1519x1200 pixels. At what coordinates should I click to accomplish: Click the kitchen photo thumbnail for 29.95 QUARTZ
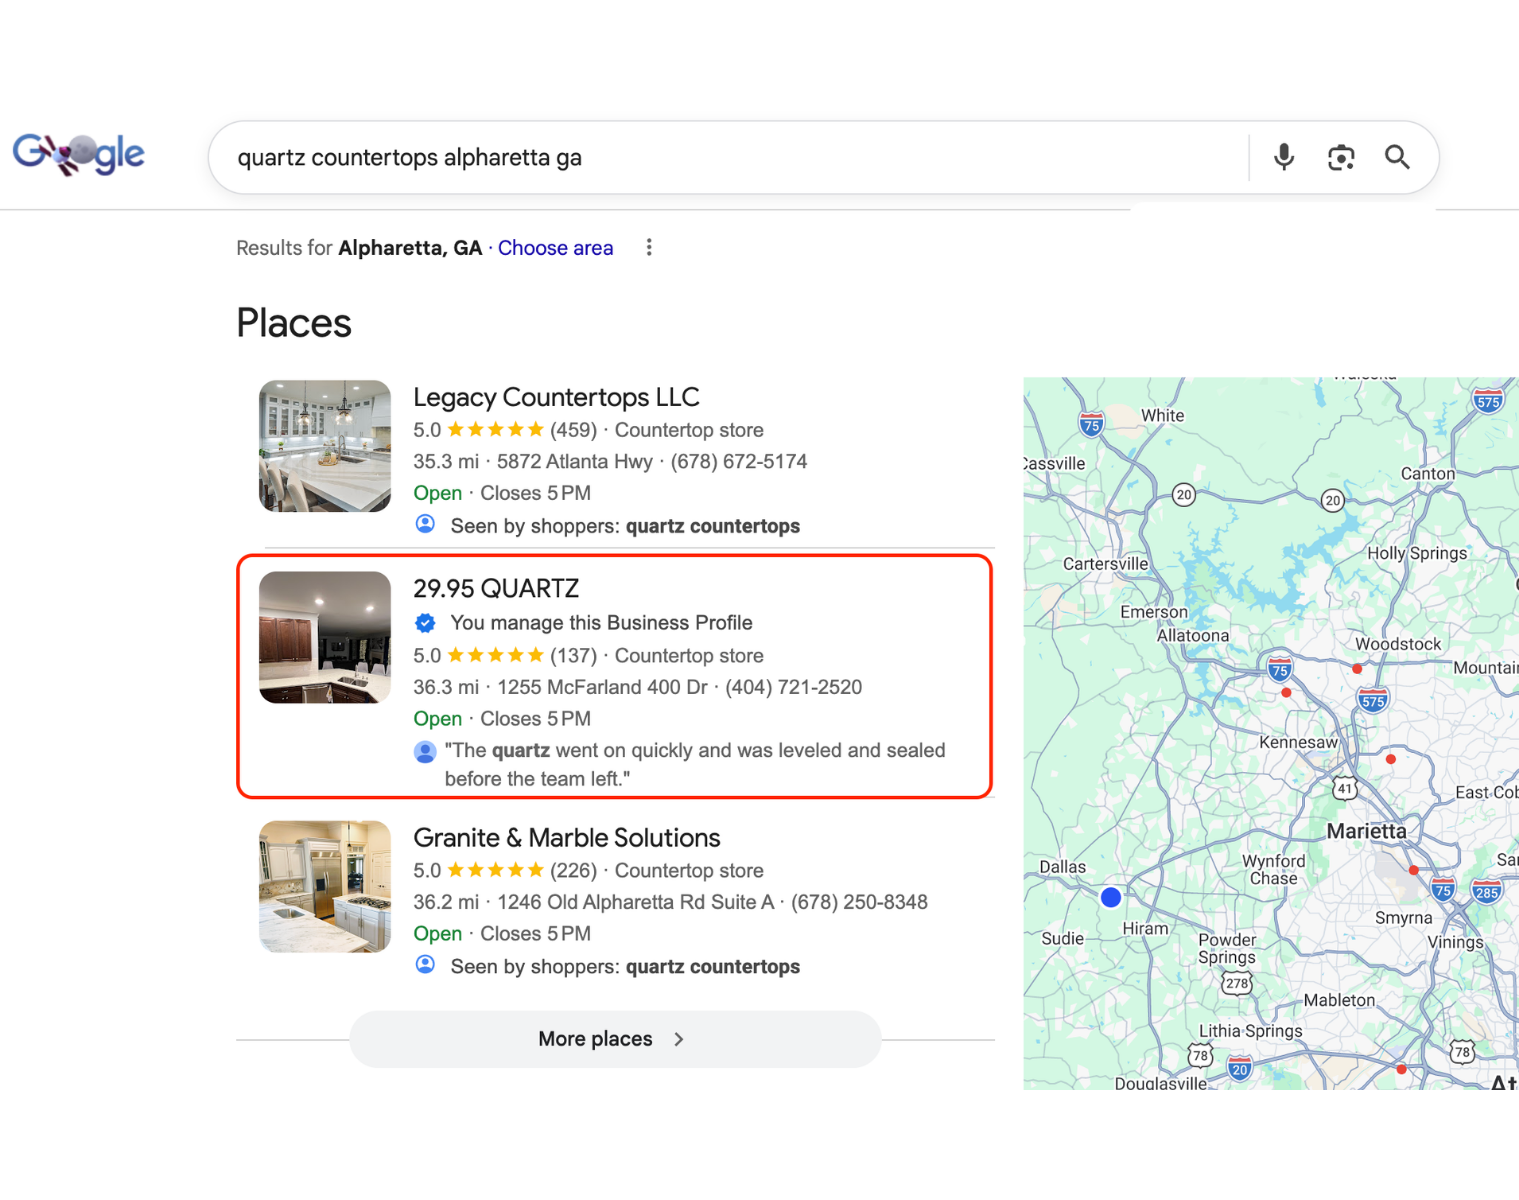[324, 637]
